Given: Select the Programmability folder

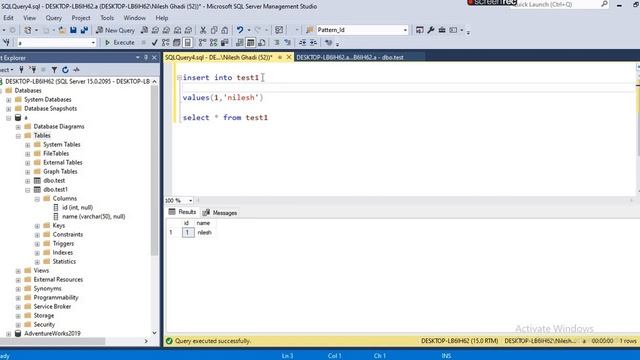Looking at the screenshot, I should point(56,298).
